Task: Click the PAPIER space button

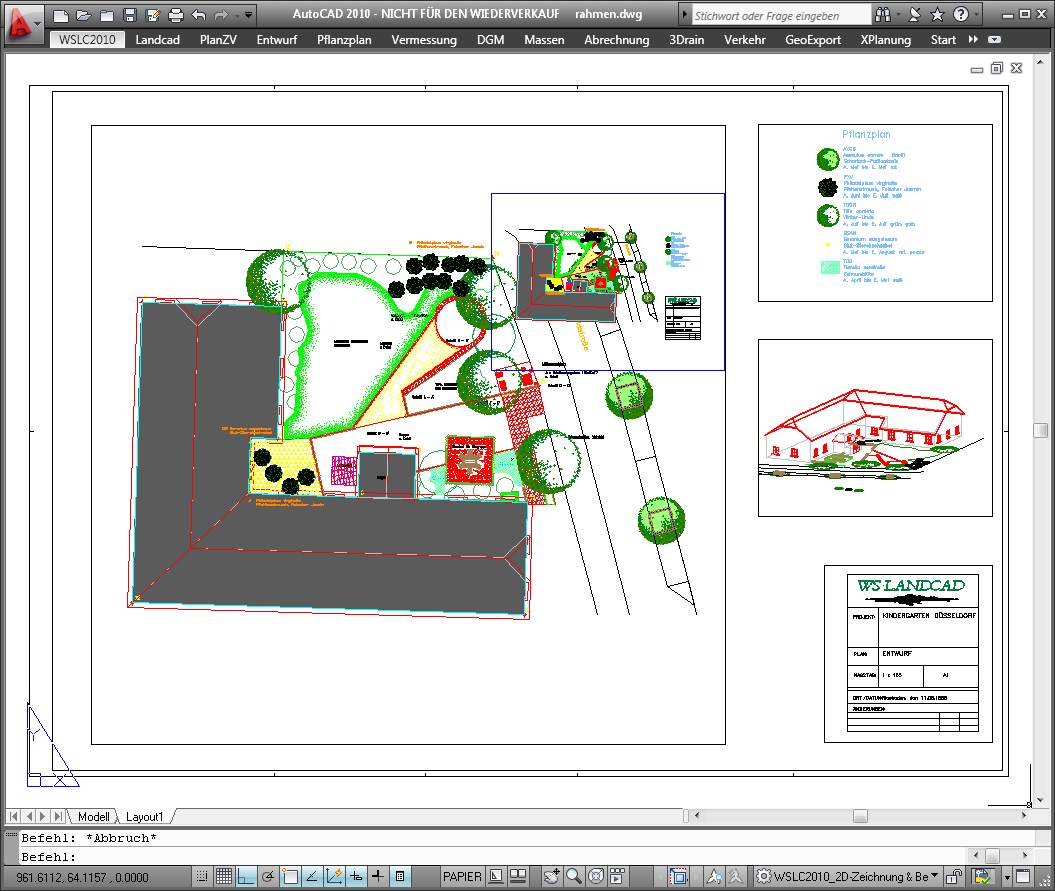Action: point(463,877)
